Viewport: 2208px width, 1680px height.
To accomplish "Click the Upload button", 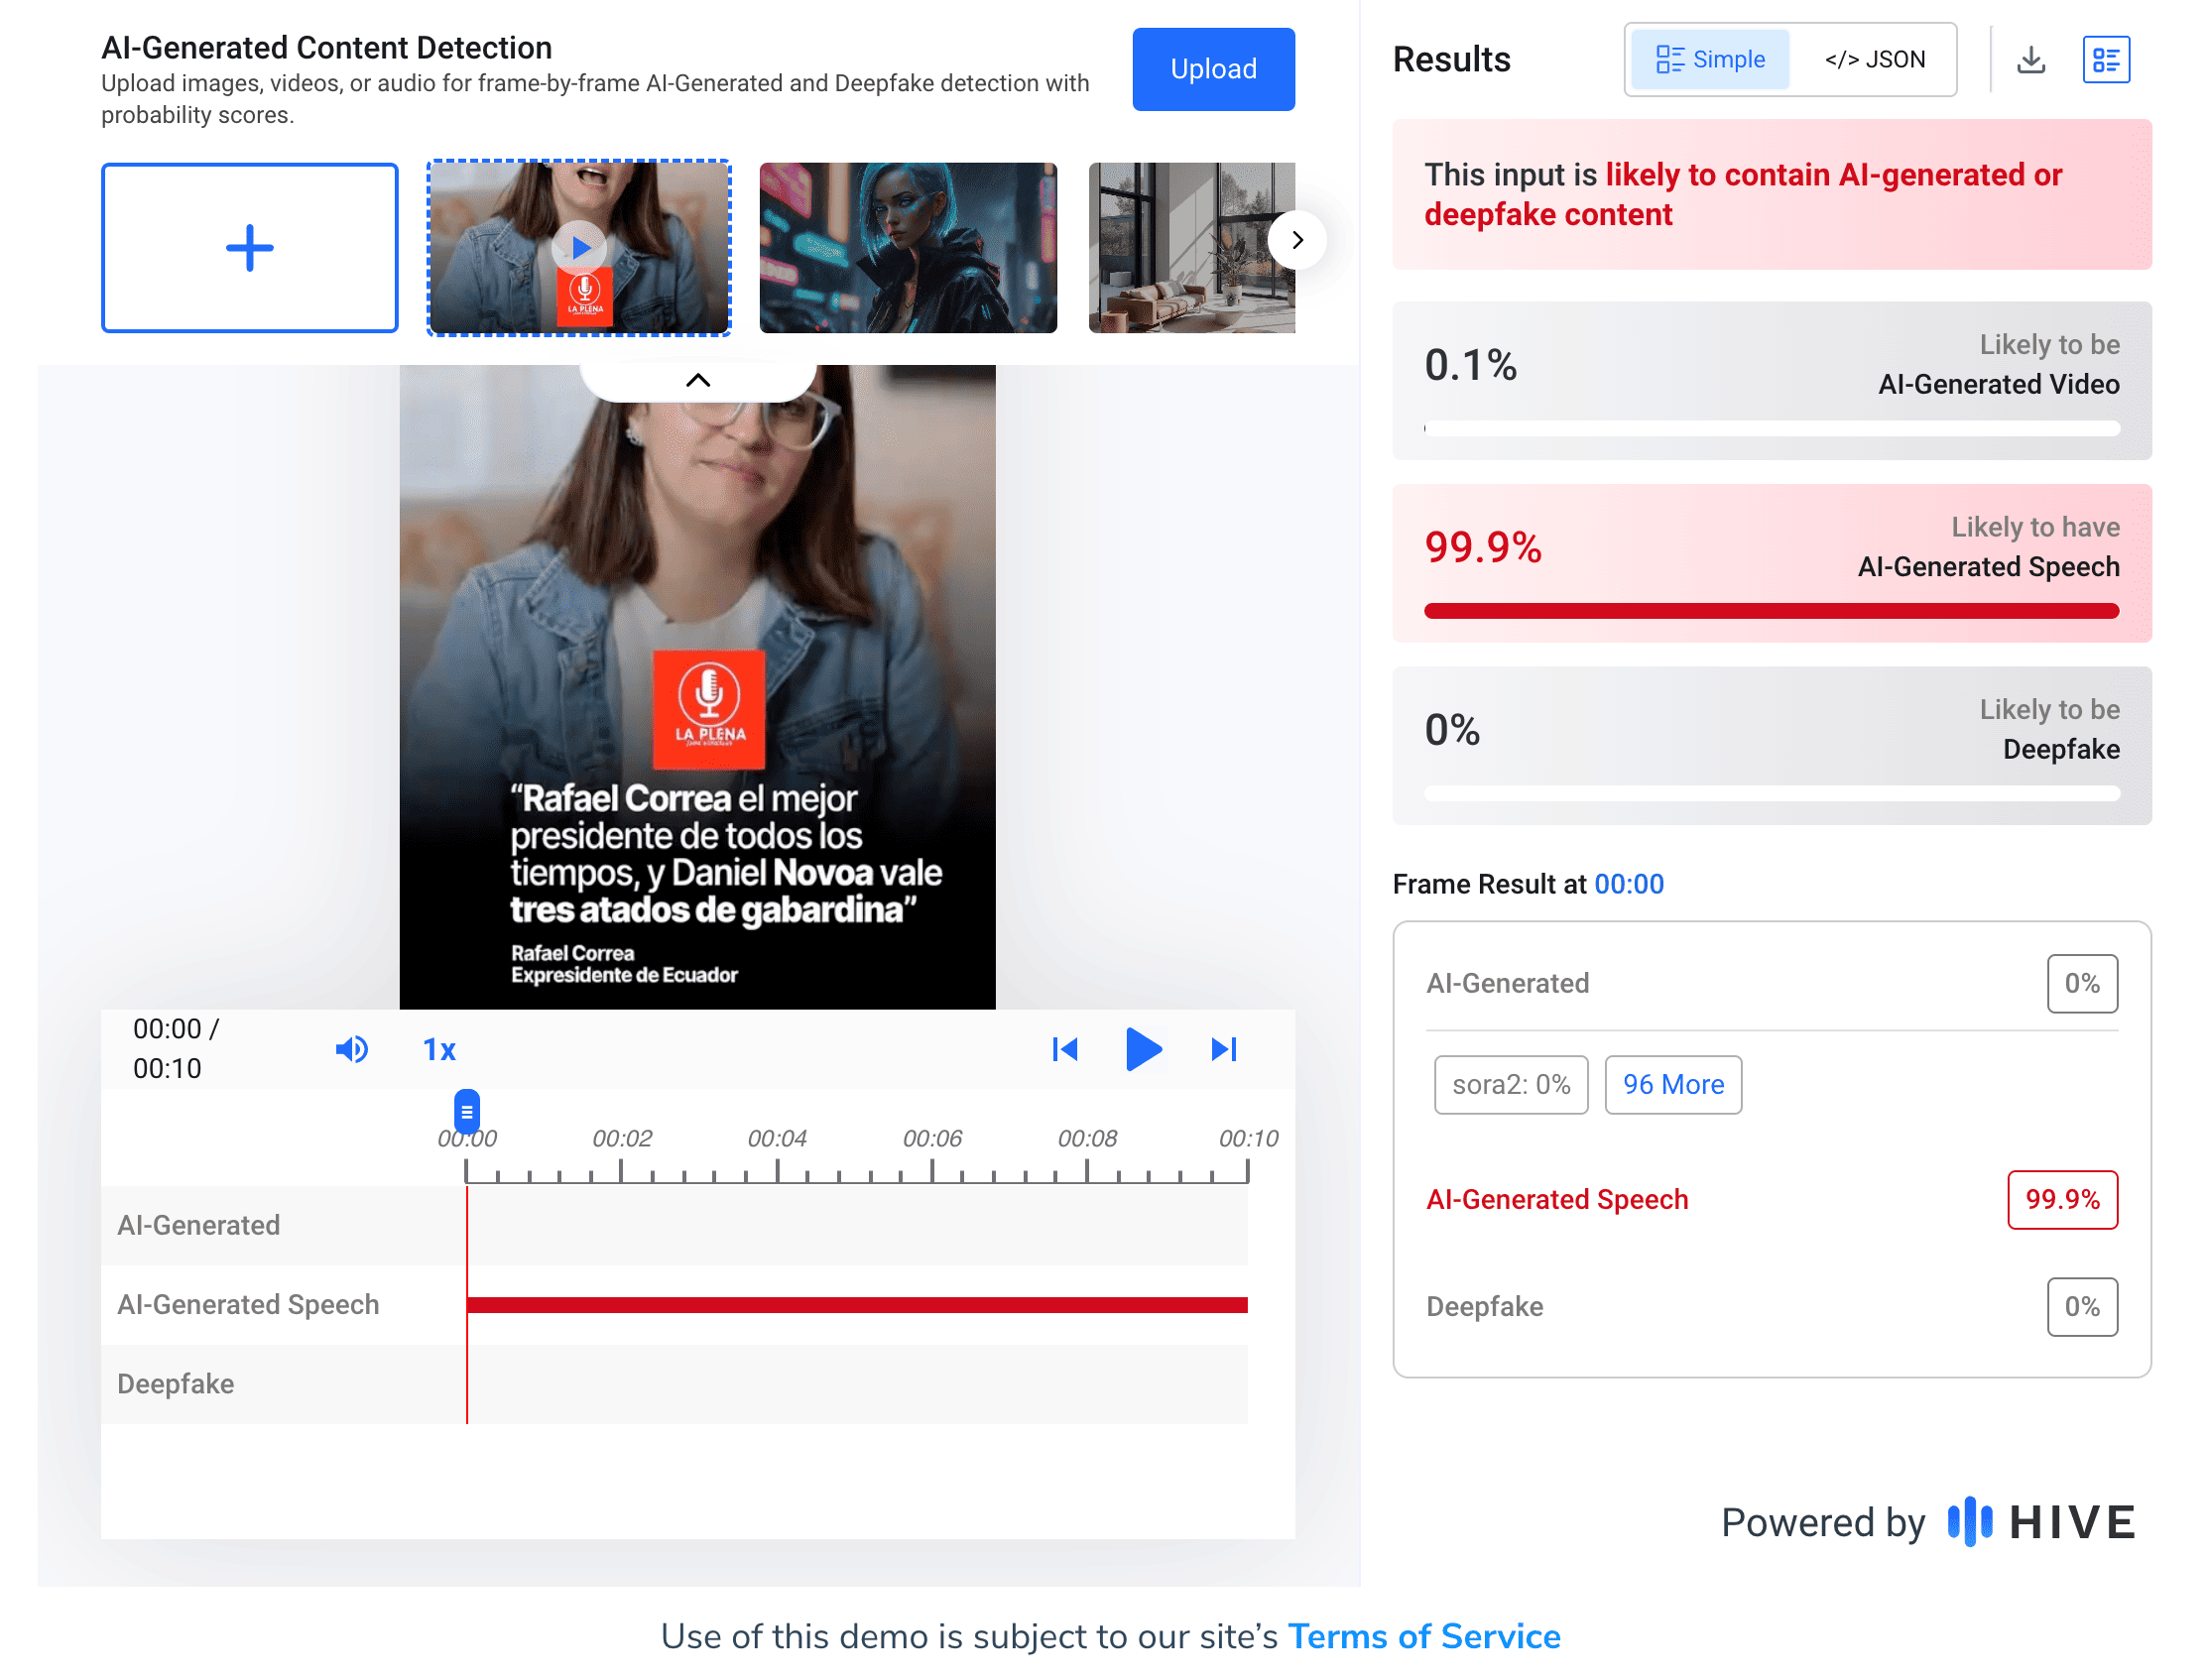I will pos(1212,69).
